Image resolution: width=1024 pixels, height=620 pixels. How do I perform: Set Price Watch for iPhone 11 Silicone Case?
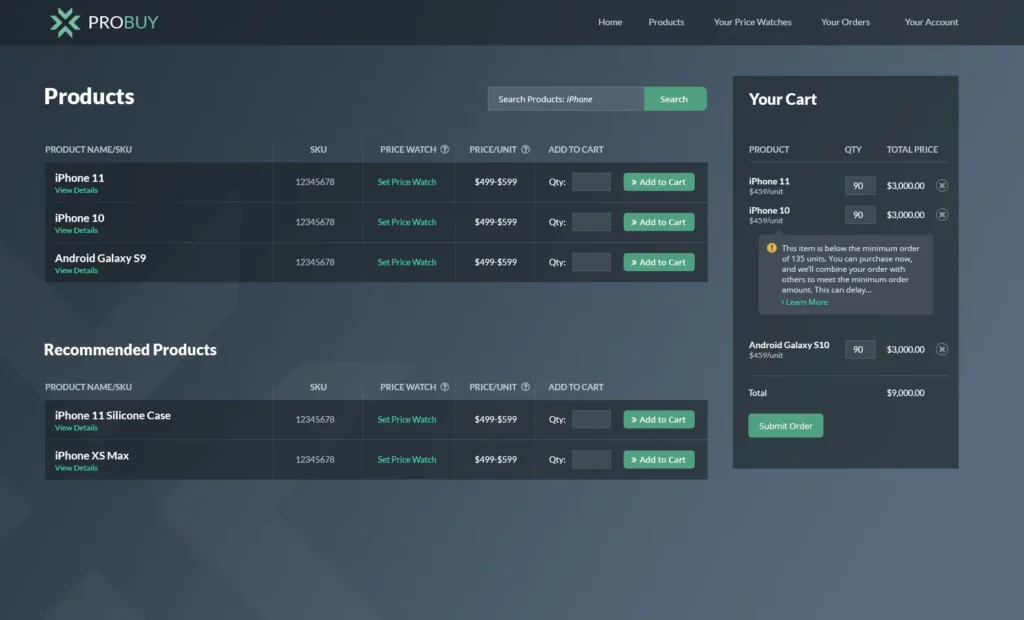click(407, 419)
